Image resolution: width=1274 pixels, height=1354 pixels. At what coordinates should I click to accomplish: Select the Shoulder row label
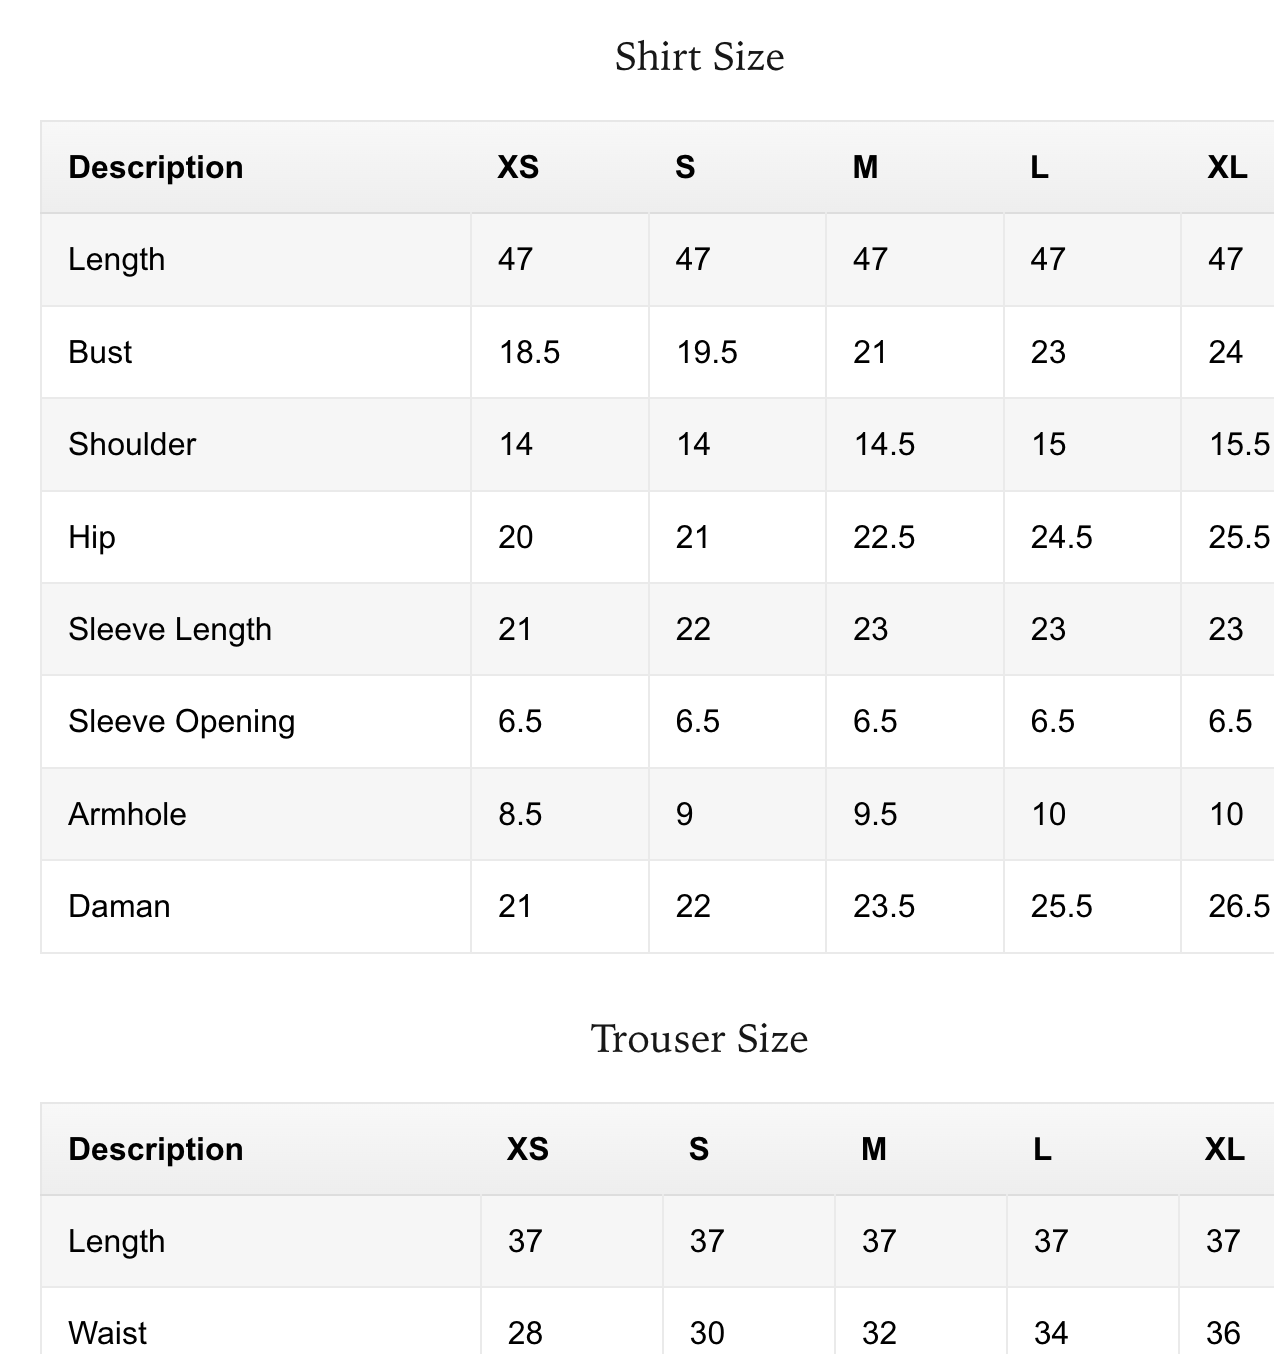(x=132, y=444)
